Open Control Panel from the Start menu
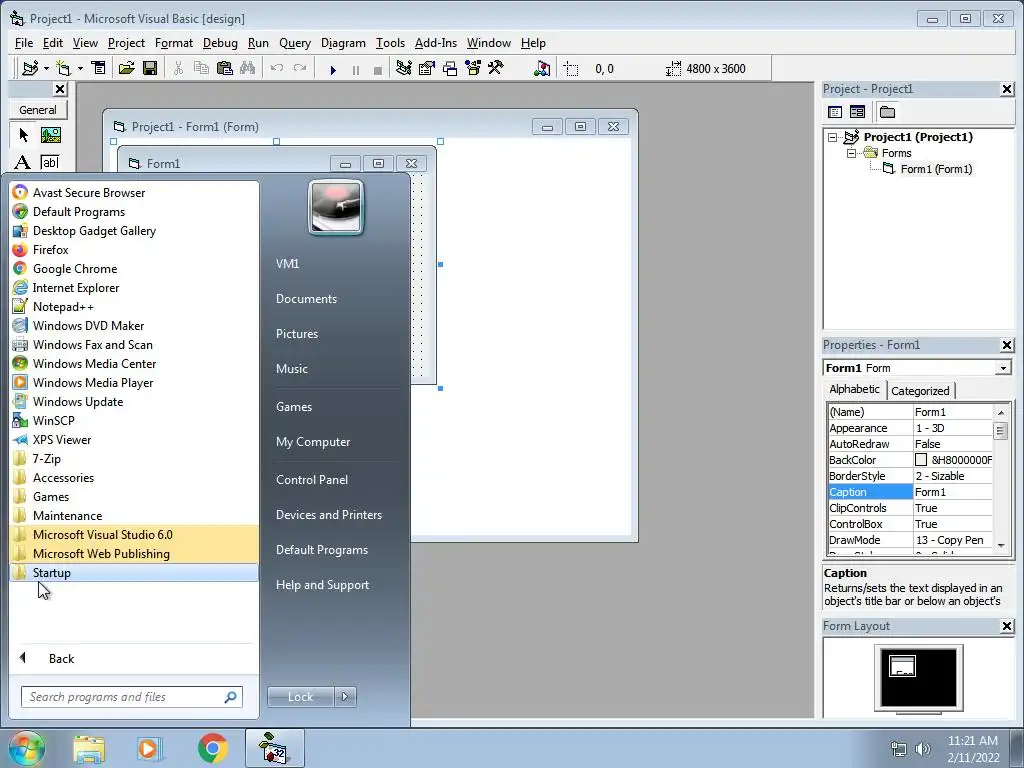Image resolution: width=1024 pixels, height=768 pixels. [312, 479]
